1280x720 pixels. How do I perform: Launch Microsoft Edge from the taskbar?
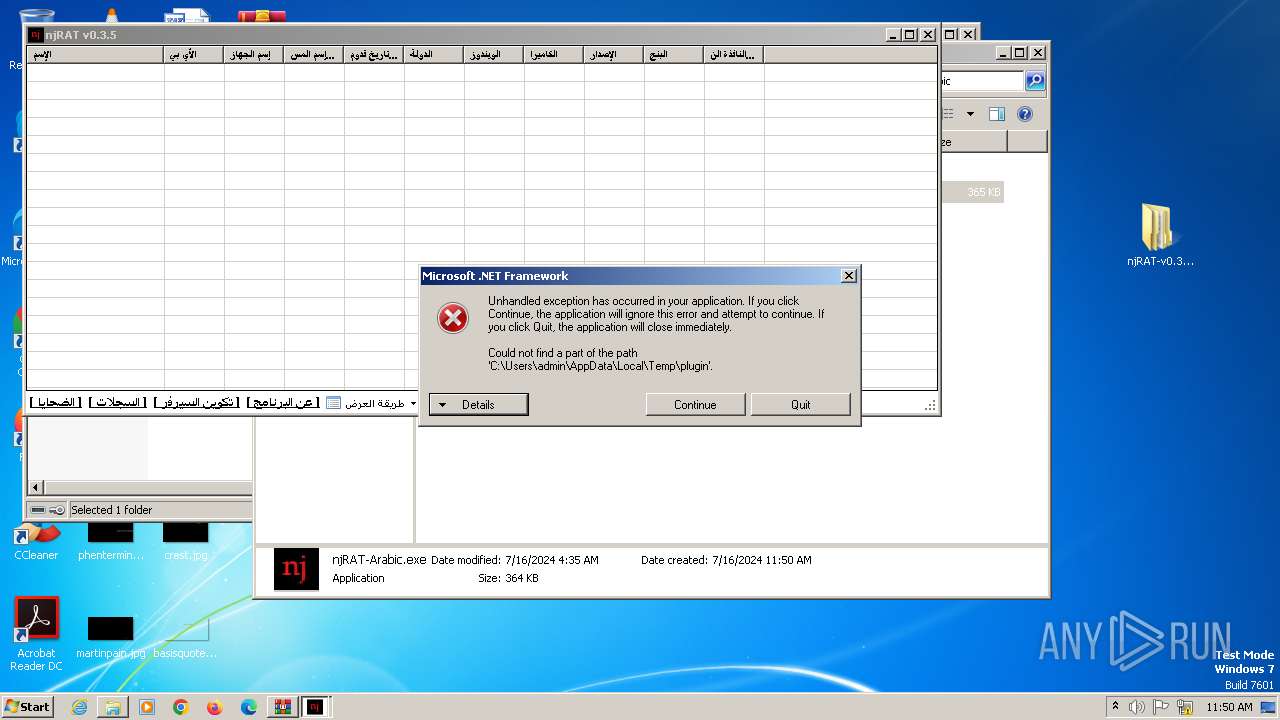pyautogui.click(x=249, y=707)
